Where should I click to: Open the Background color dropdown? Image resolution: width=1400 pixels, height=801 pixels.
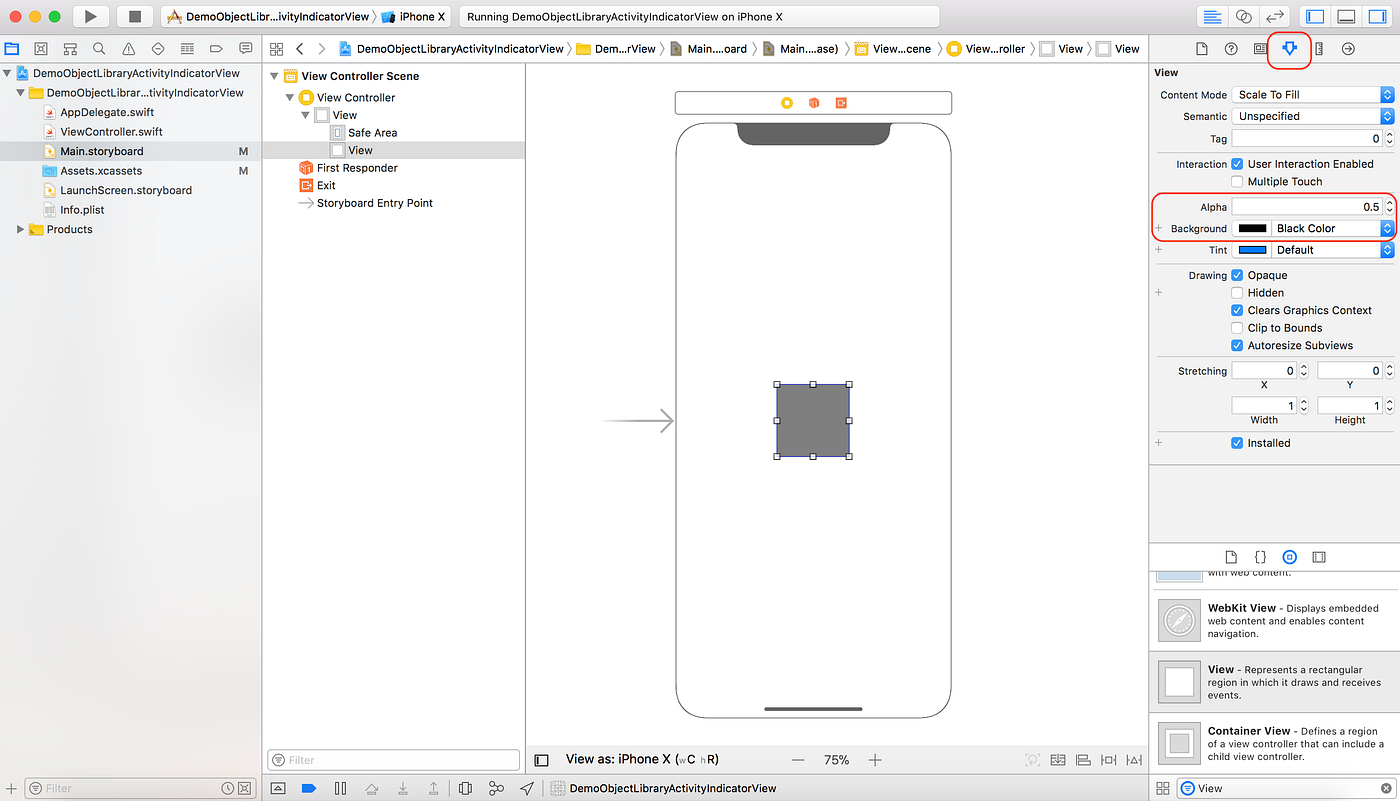(x=1332, y=228)
